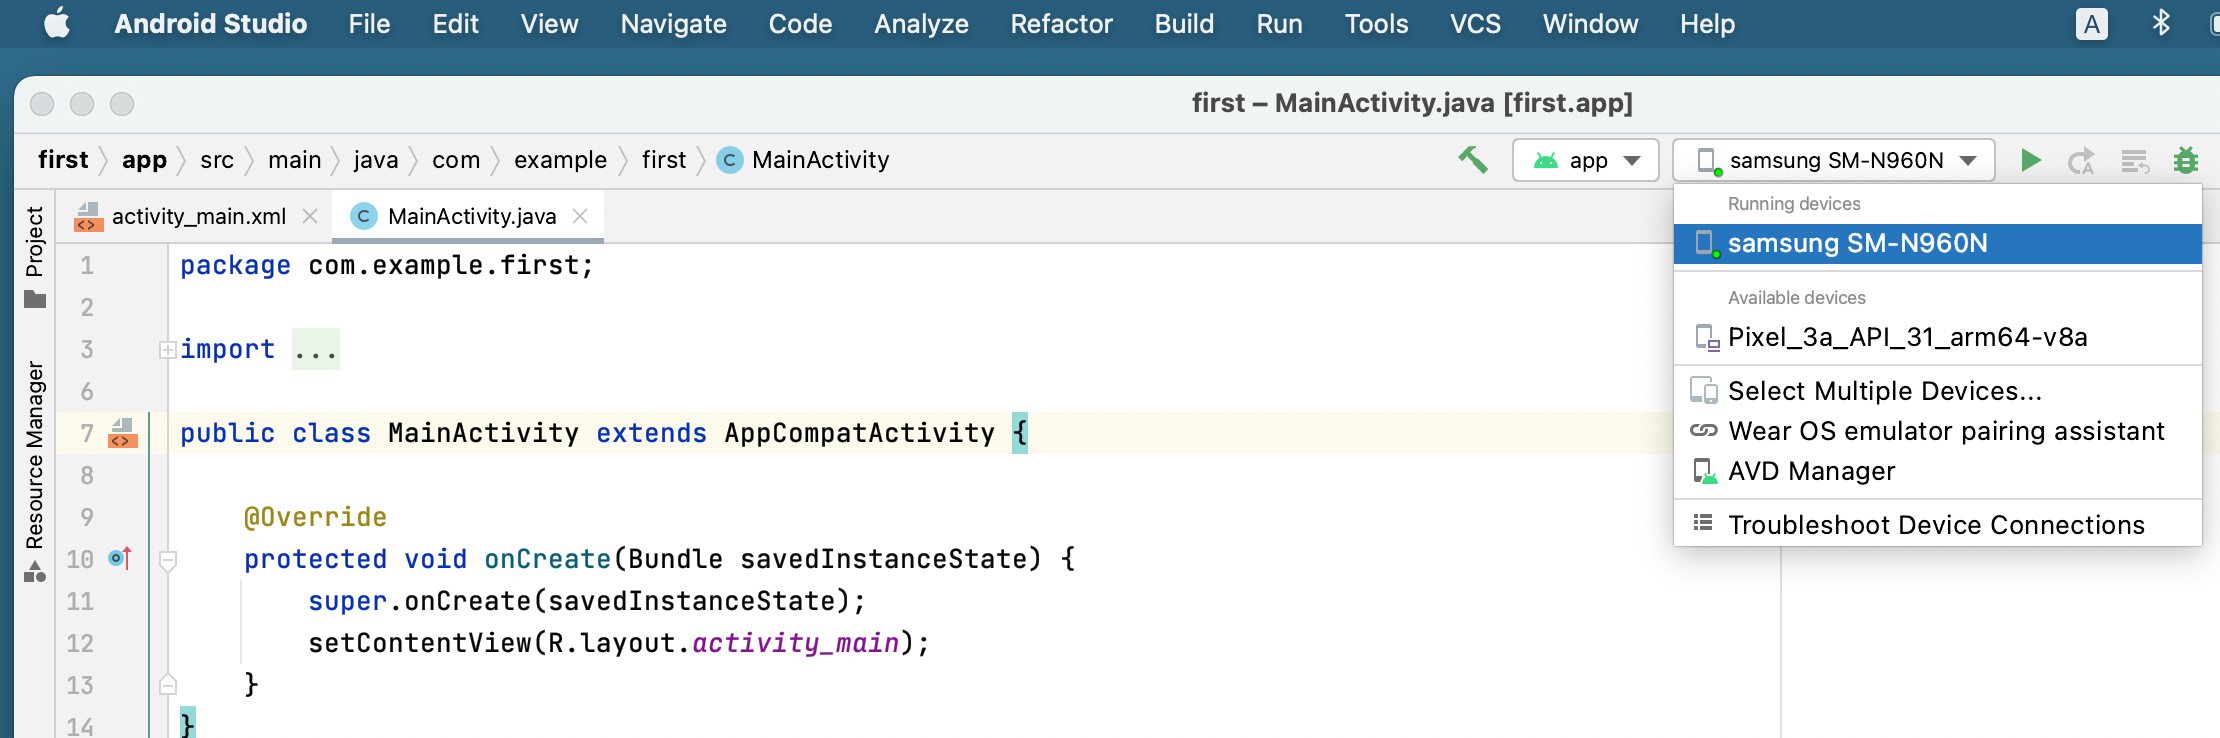Open the Navigate menu
This screenshot has height=738, width=2220.
pos(673,24)
